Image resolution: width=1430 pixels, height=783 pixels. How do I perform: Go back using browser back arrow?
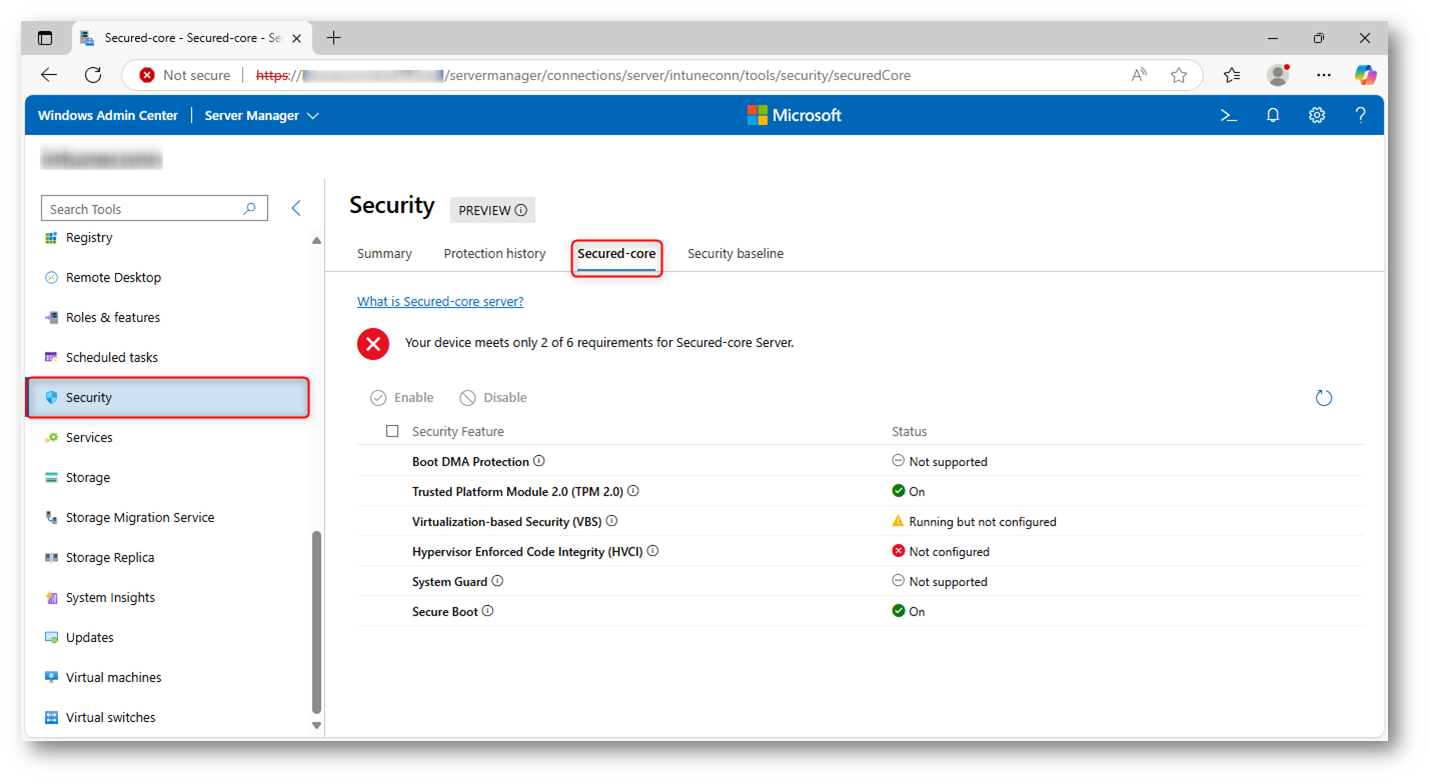click(48, 75)
